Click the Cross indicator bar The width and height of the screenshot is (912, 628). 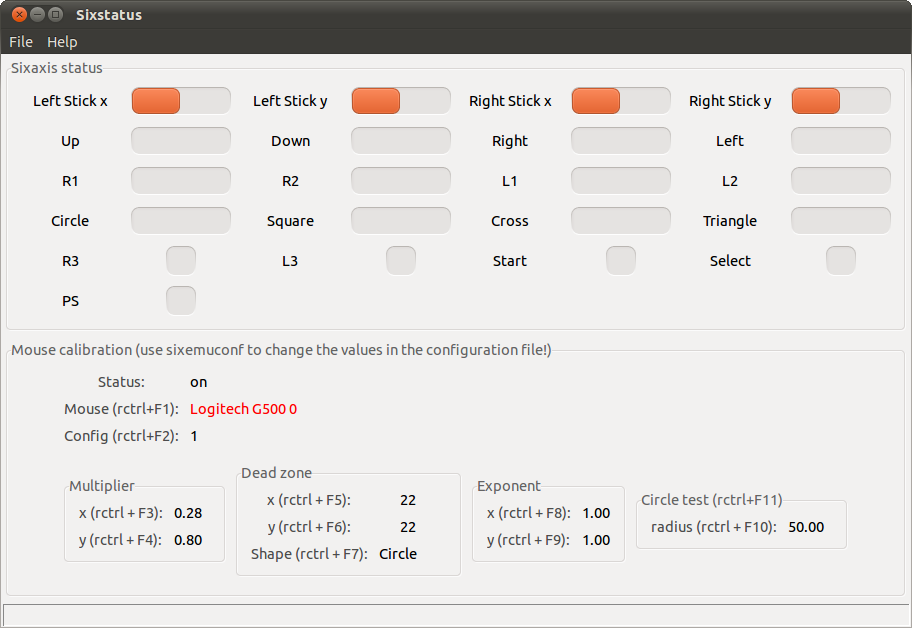(621, 221)
